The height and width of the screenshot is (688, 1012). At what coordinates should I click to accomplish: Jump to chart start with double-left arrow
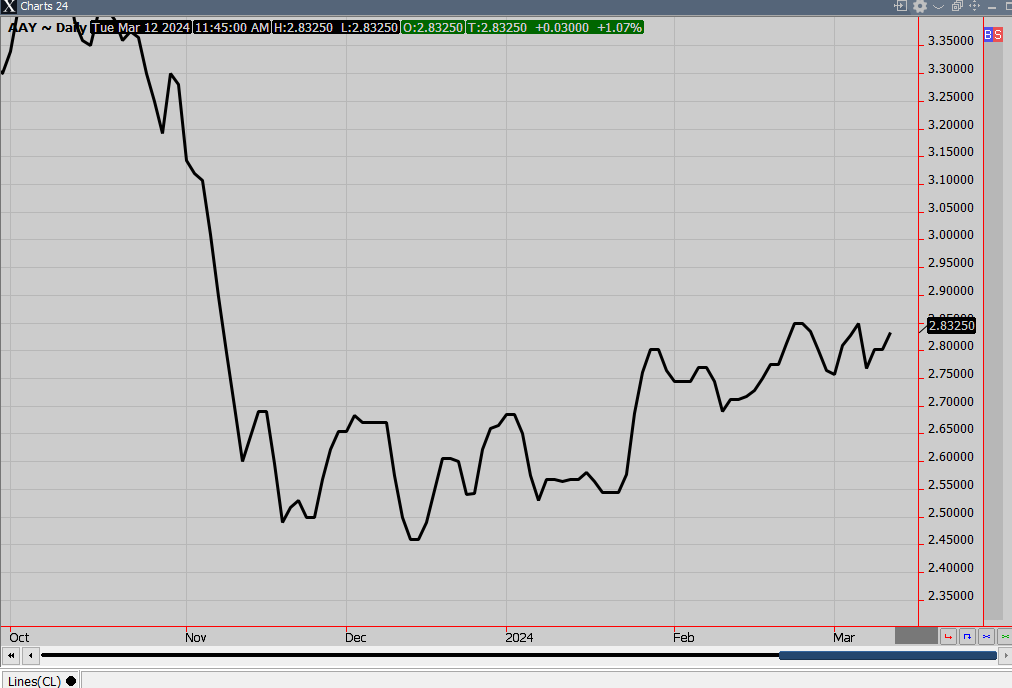pos(11,656)
